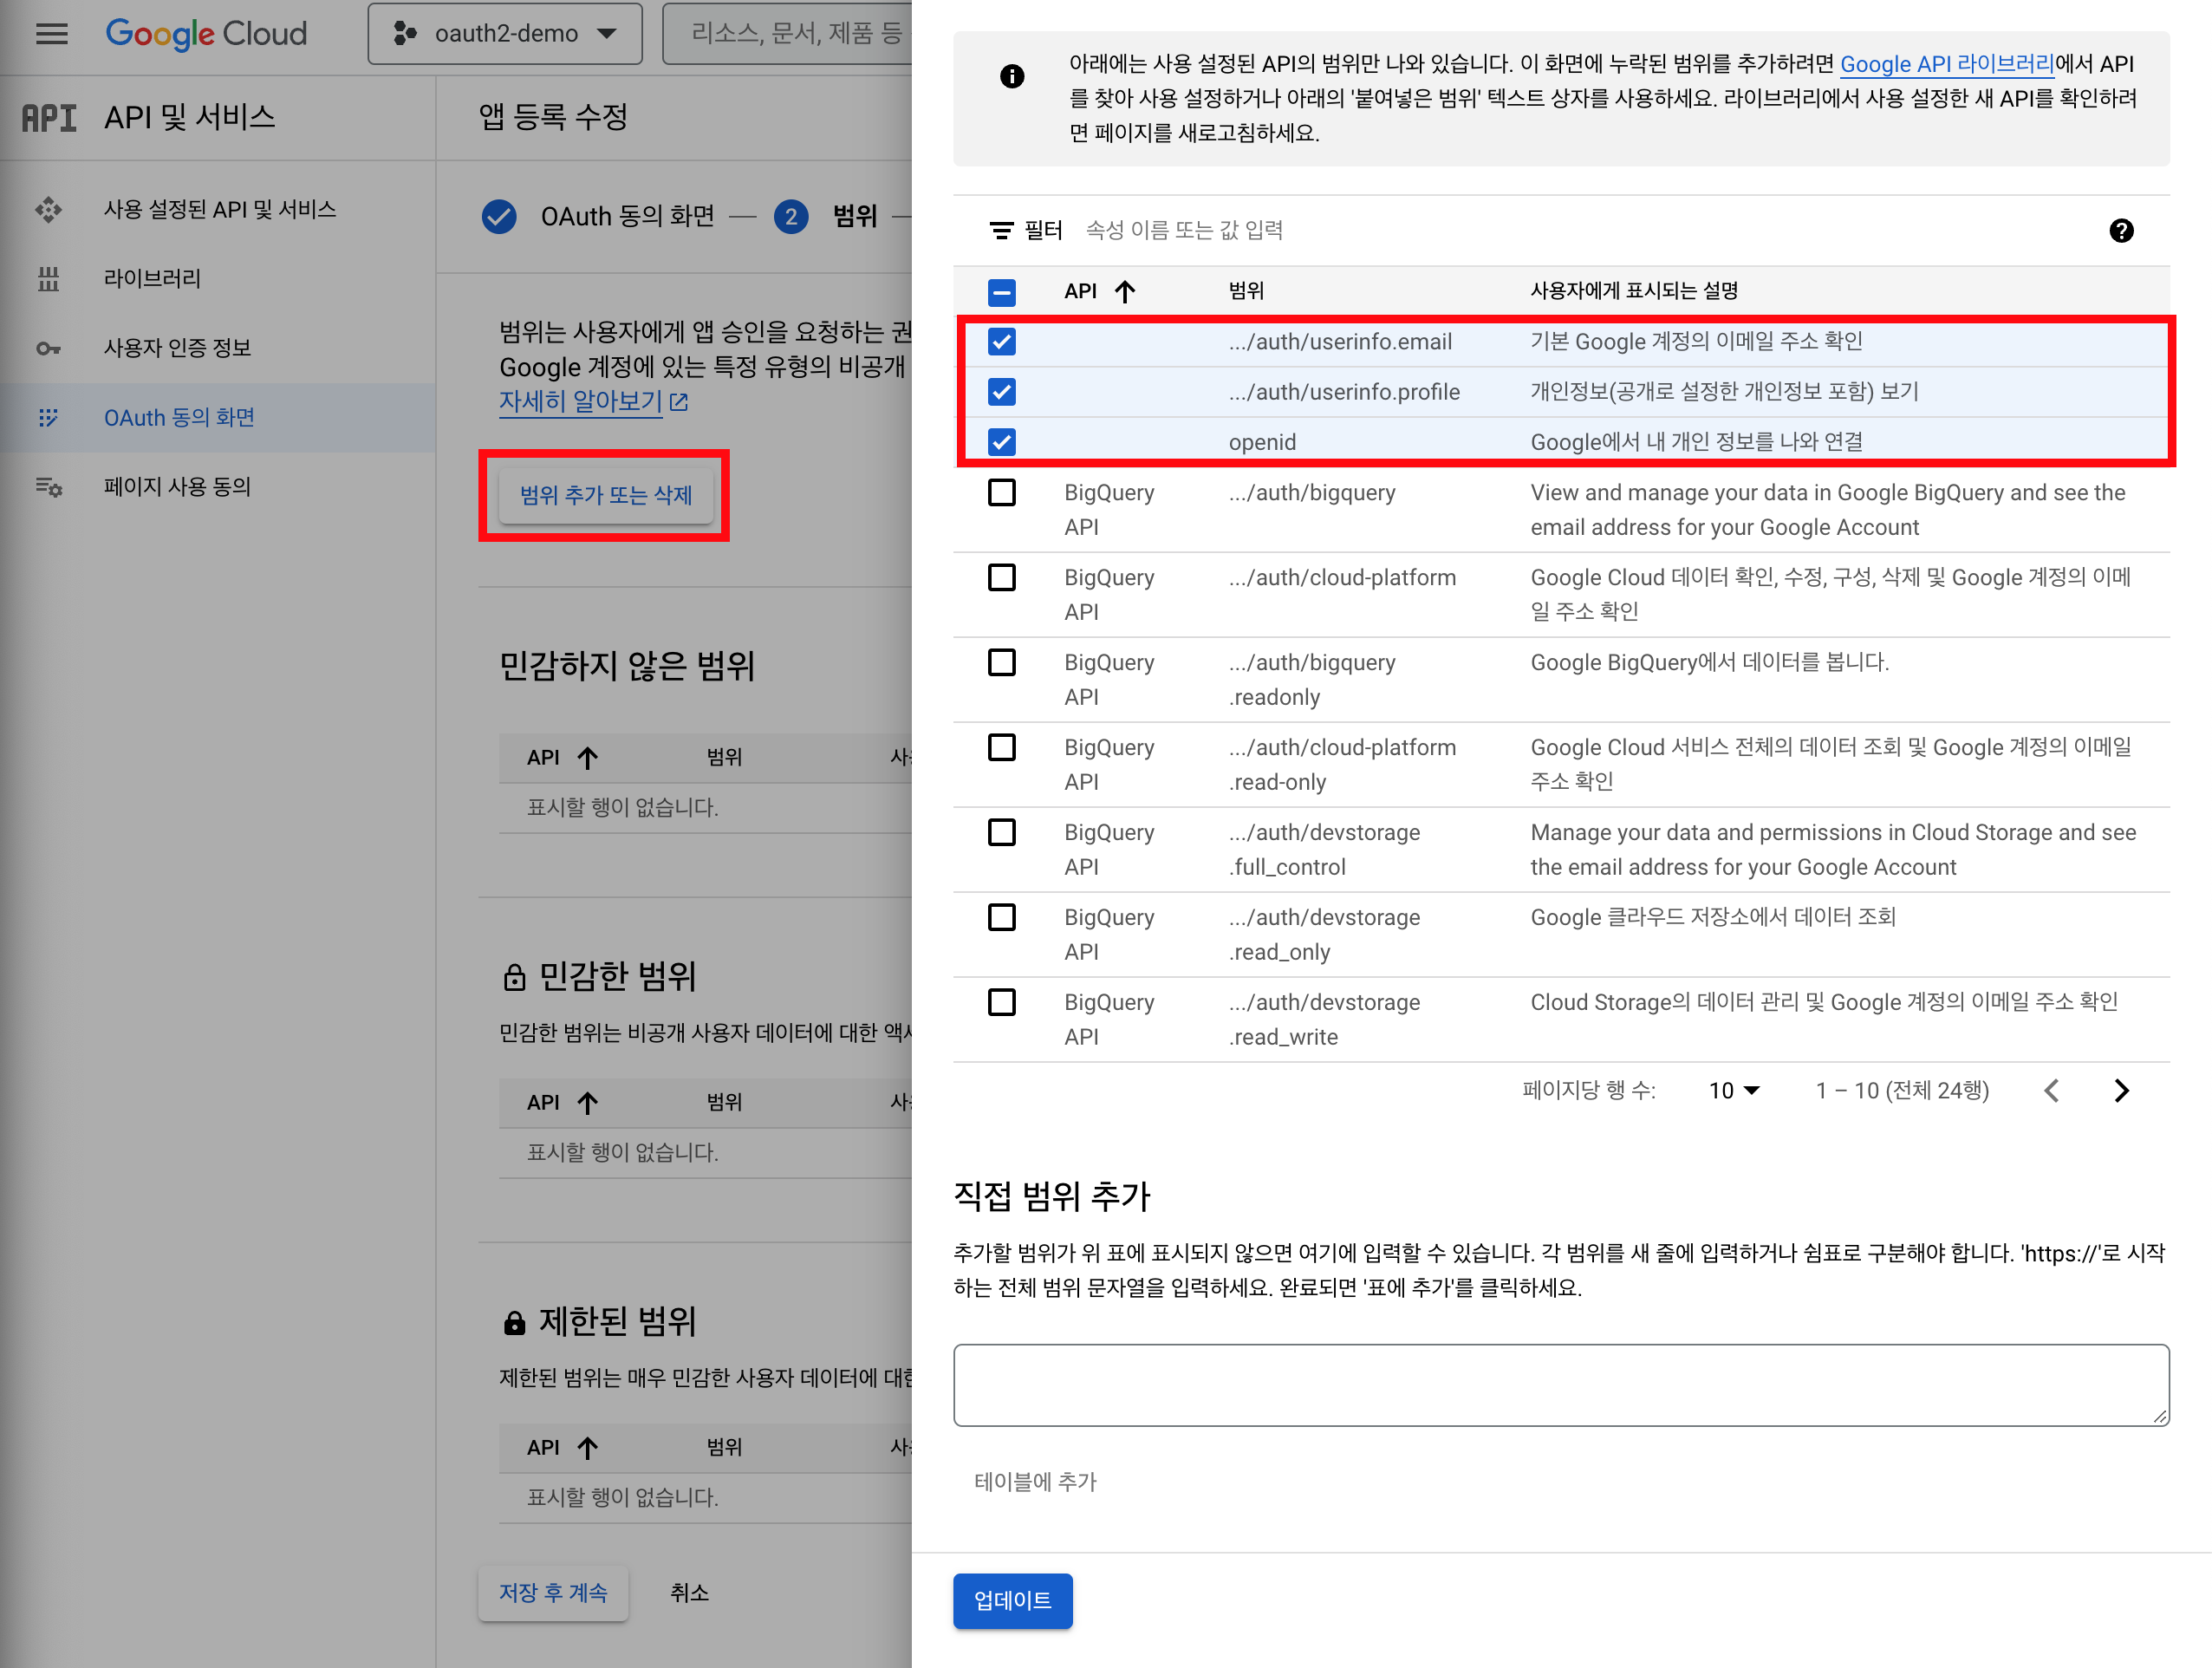Select step 2 범위
Image resolution: width=2212 pixels, height=1668 pixels.
(826, 216)
